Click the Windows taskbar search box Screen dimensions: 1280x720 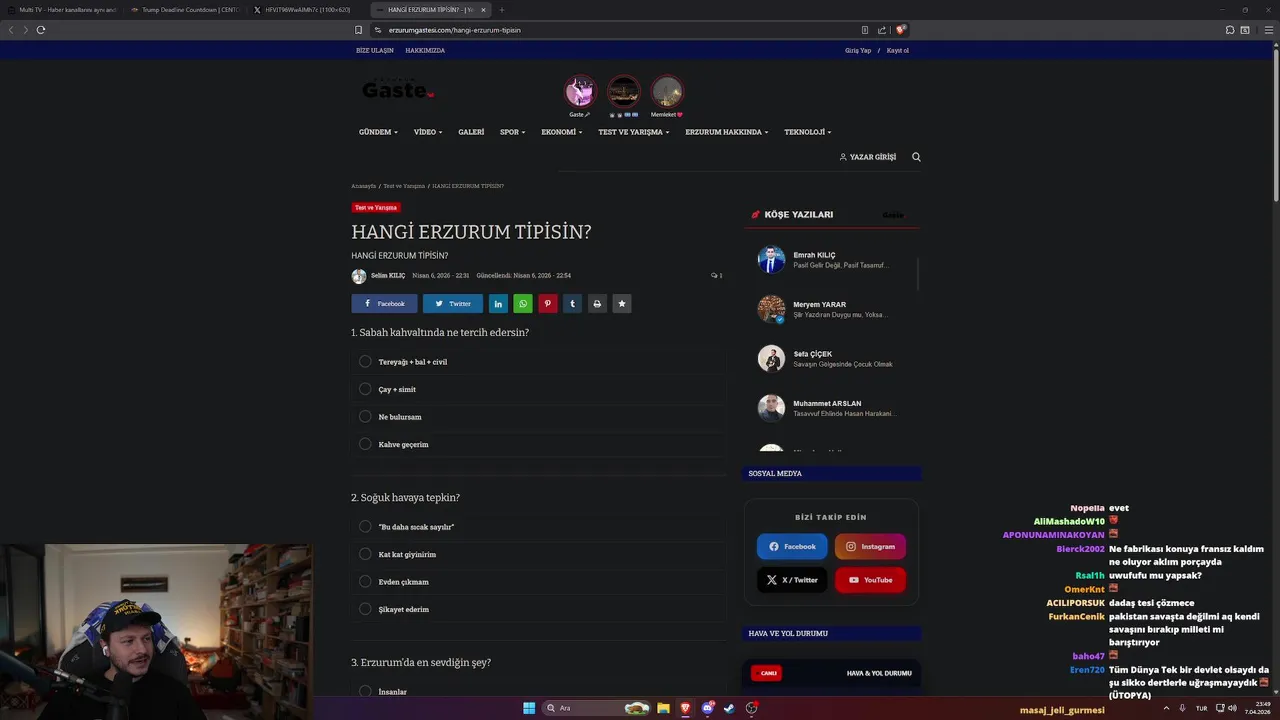click(x=596, y=708)
